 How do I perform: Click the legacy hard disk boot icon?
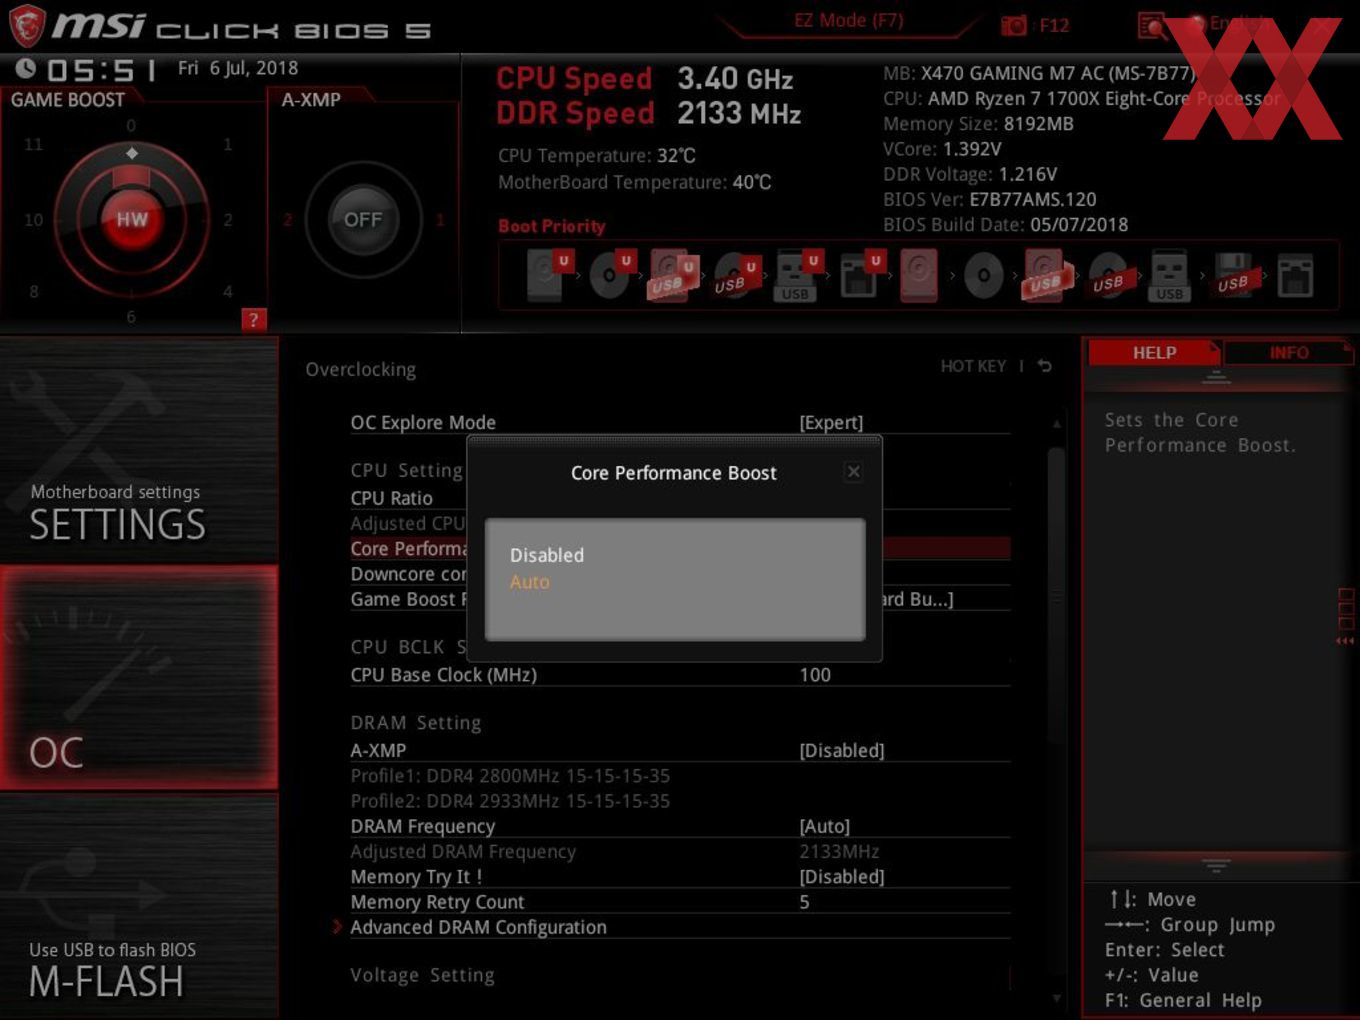919,275
